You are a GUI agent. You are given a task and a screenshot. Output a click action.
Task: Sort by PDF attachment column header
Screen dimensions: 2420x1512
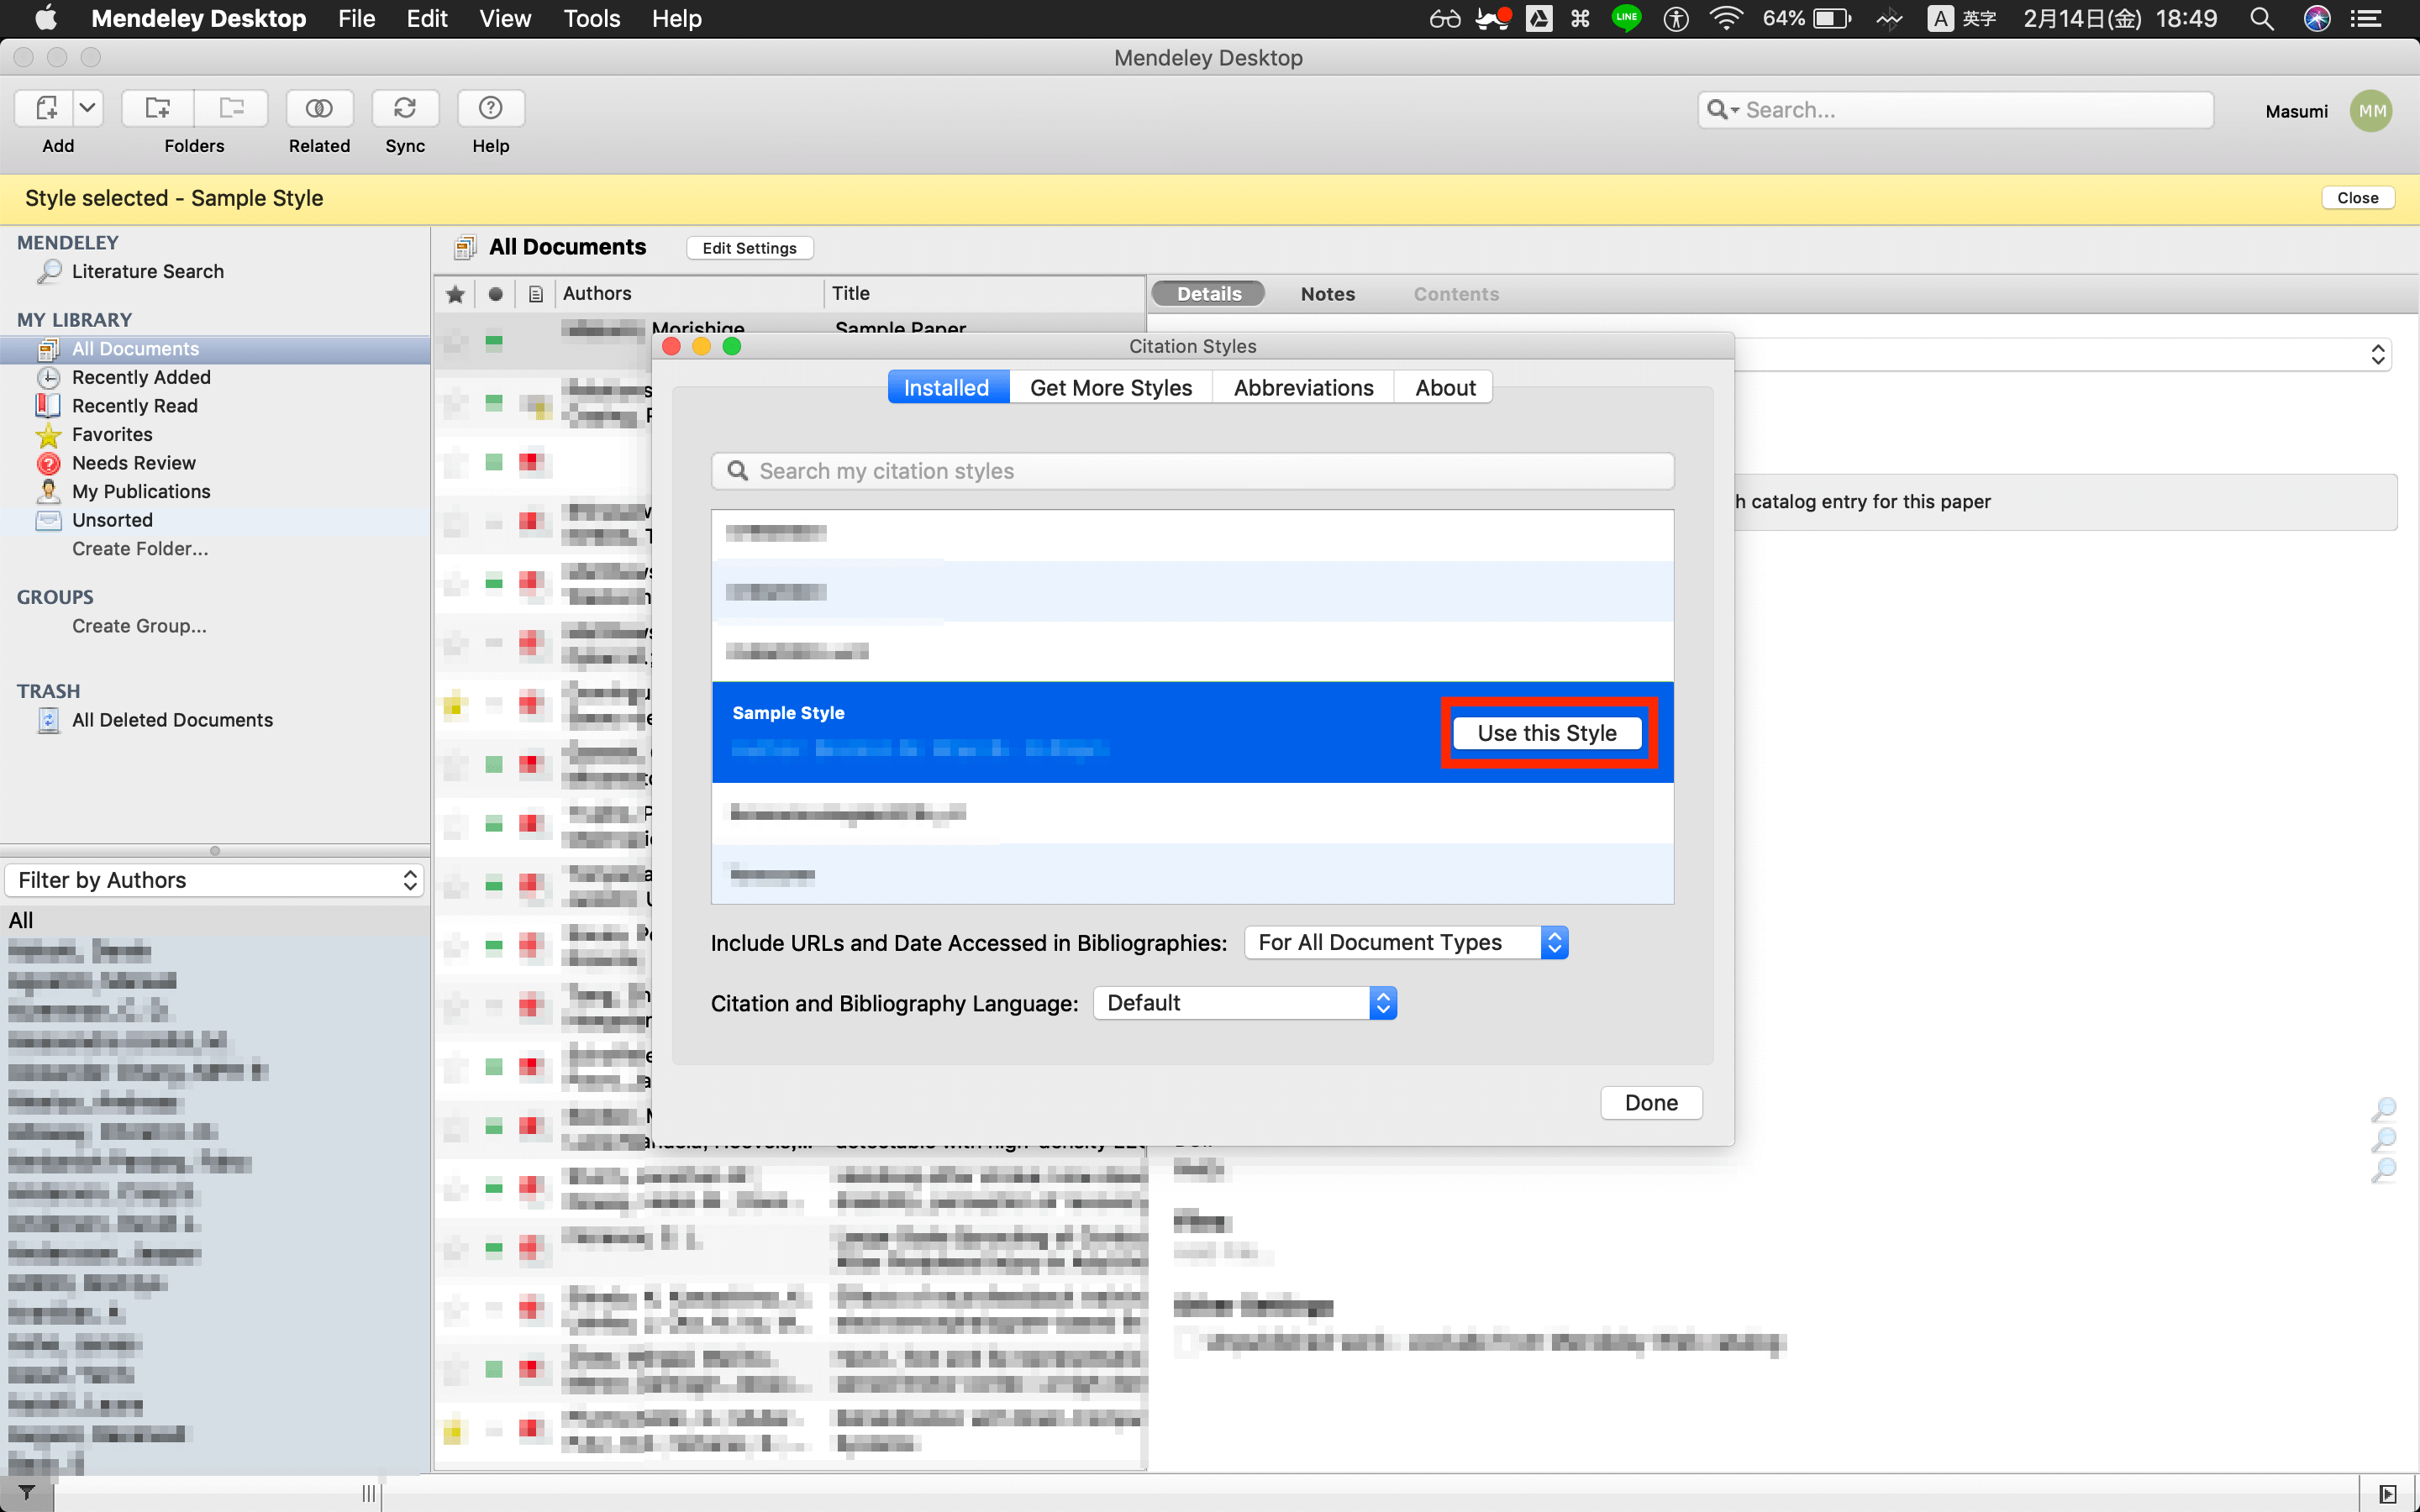[536, 294]
